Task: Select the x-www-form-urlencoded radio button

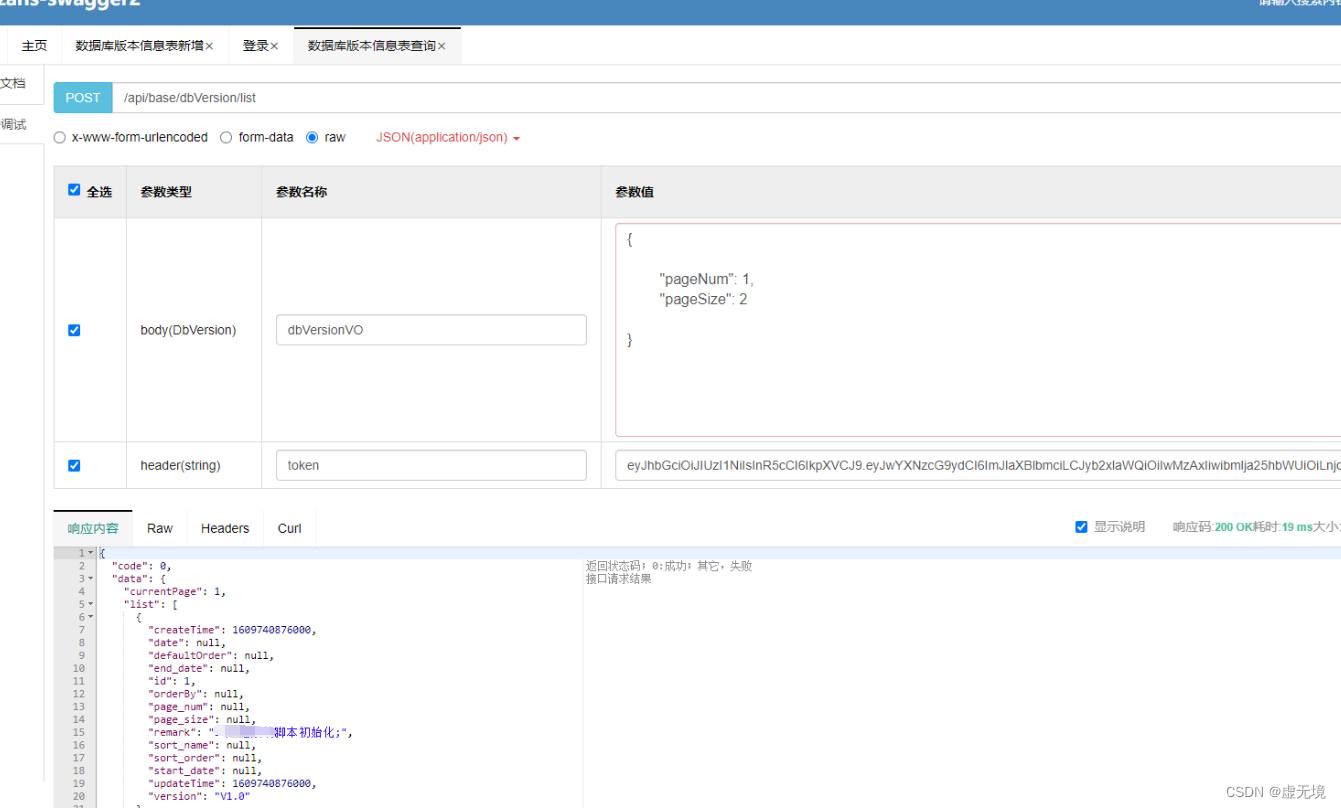Action: (x=60, y=137)
